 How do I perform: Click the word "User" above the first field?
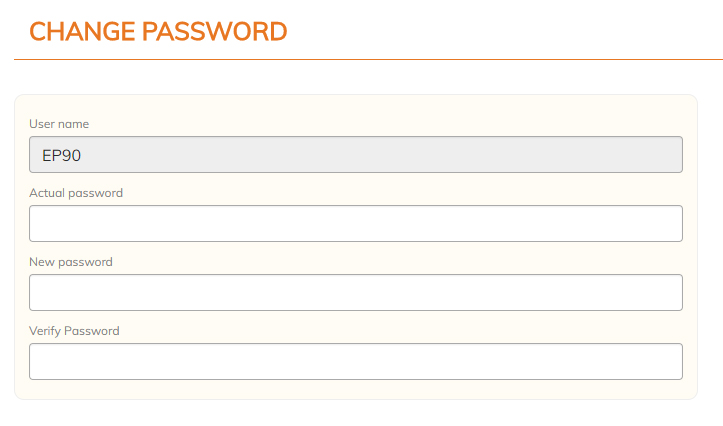pyautogui.click(x=43, y=124)
